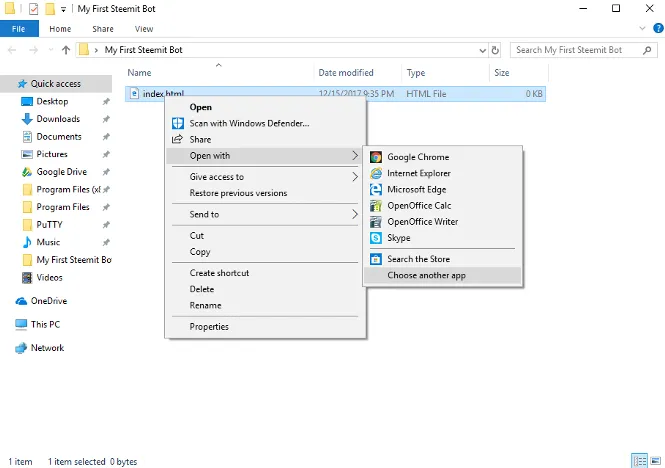Choose another app from the submenu

[426, 275]
